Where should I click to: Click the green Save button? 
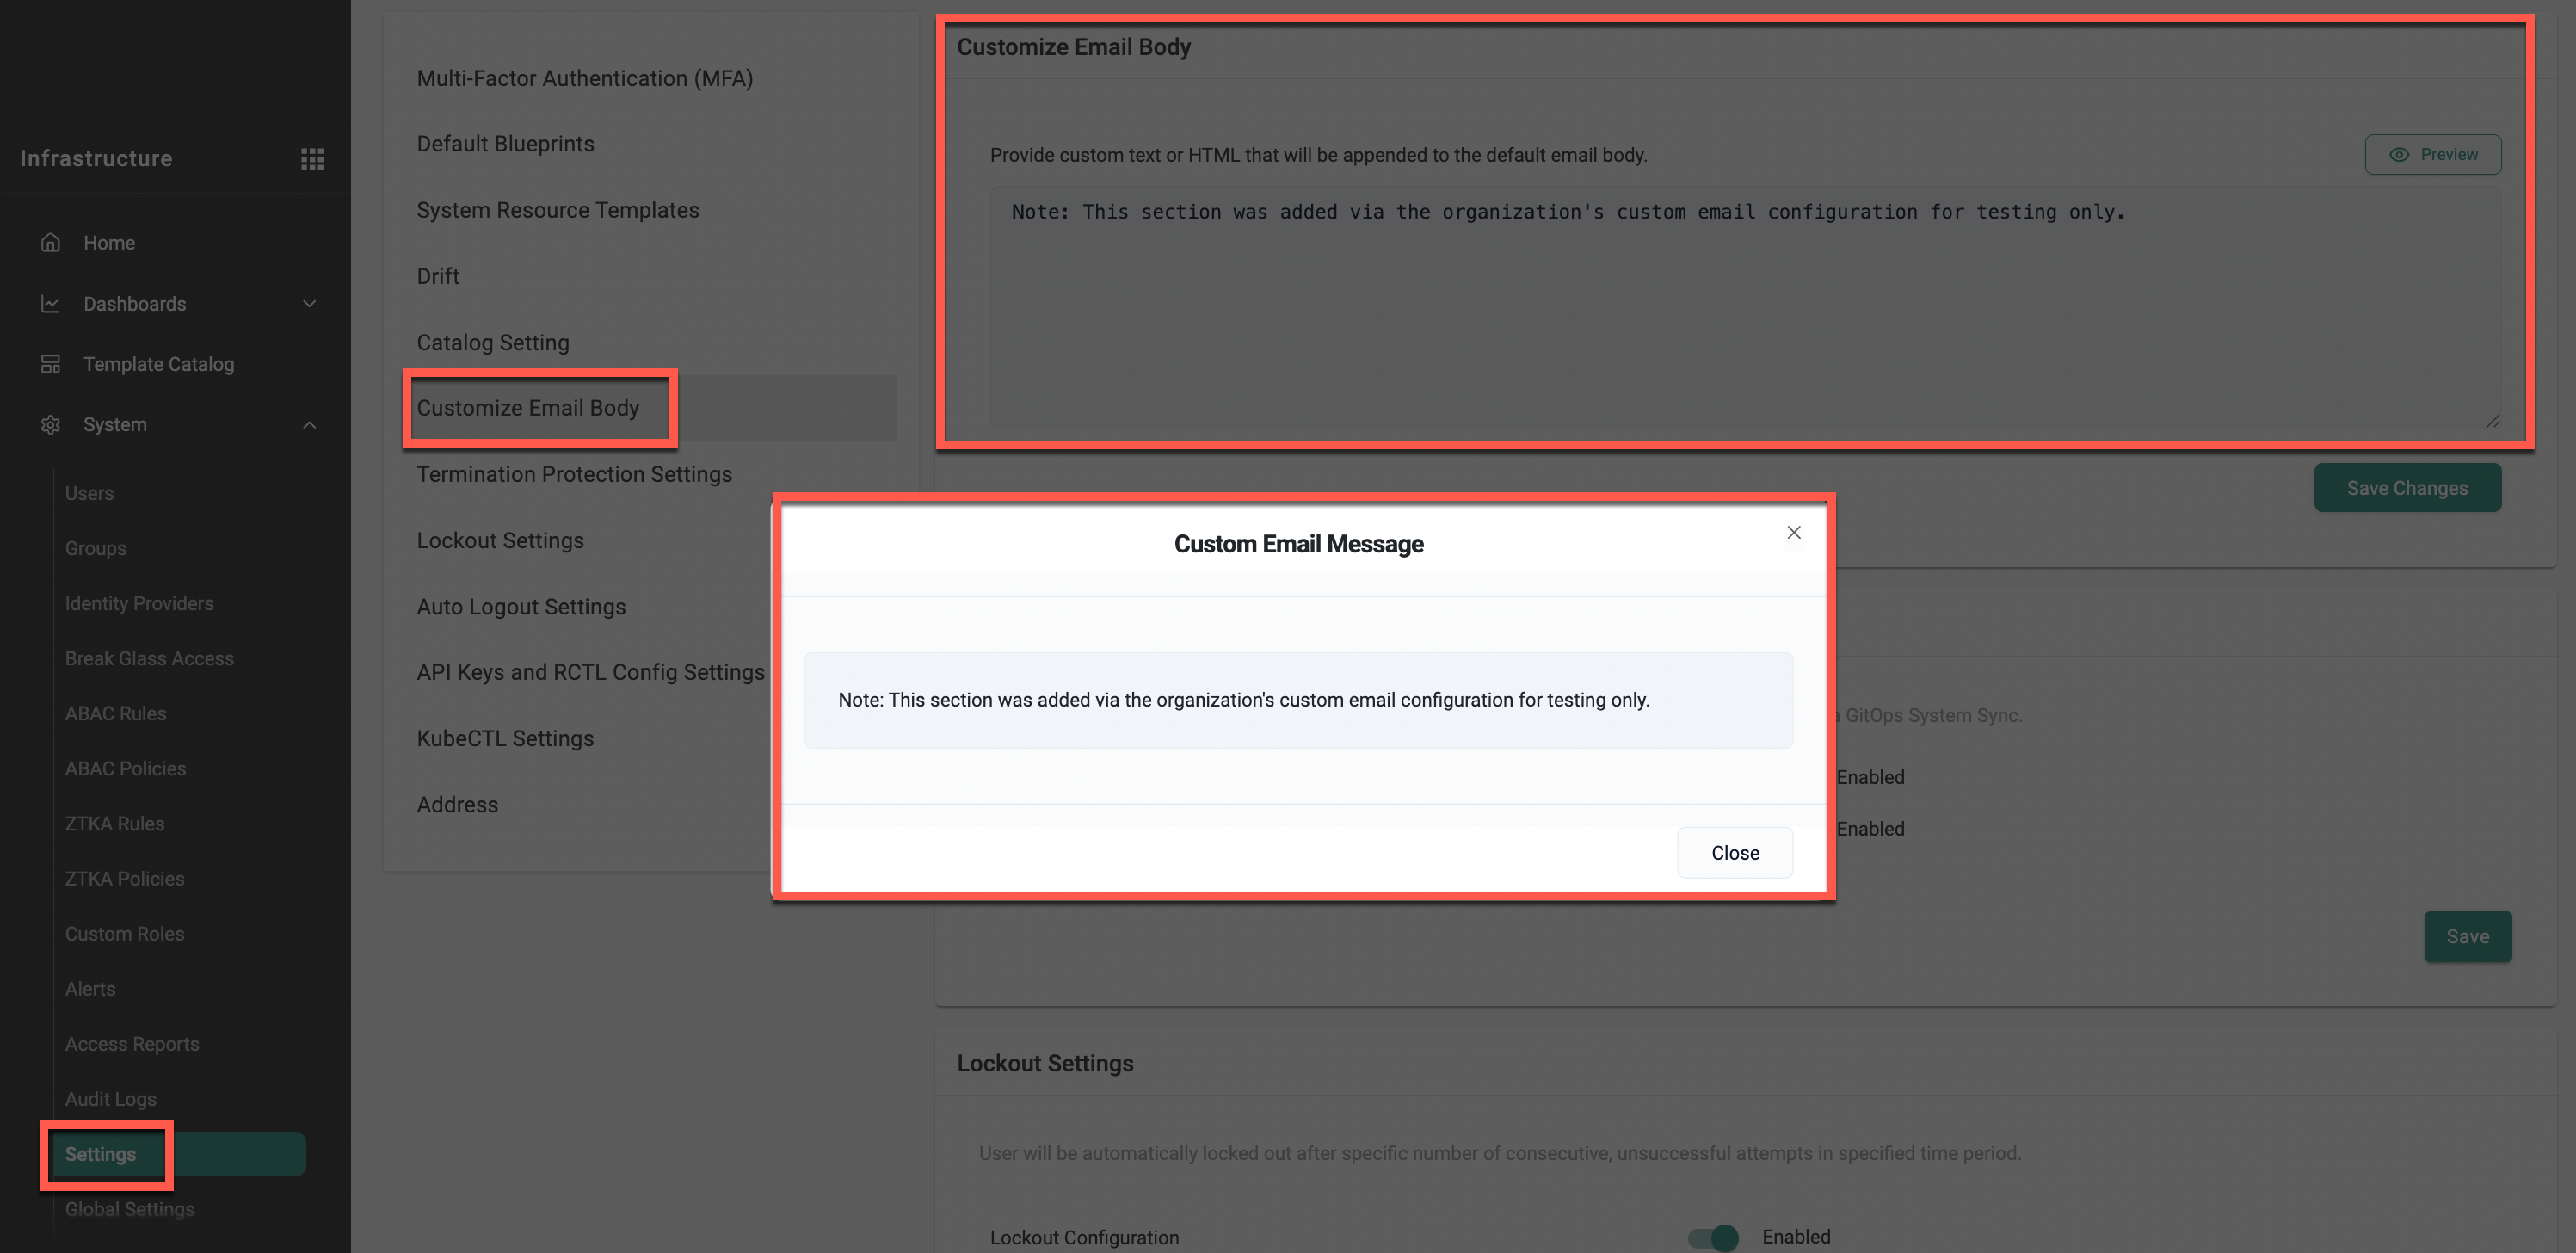pyautogui.click(x=2466, y=937)
